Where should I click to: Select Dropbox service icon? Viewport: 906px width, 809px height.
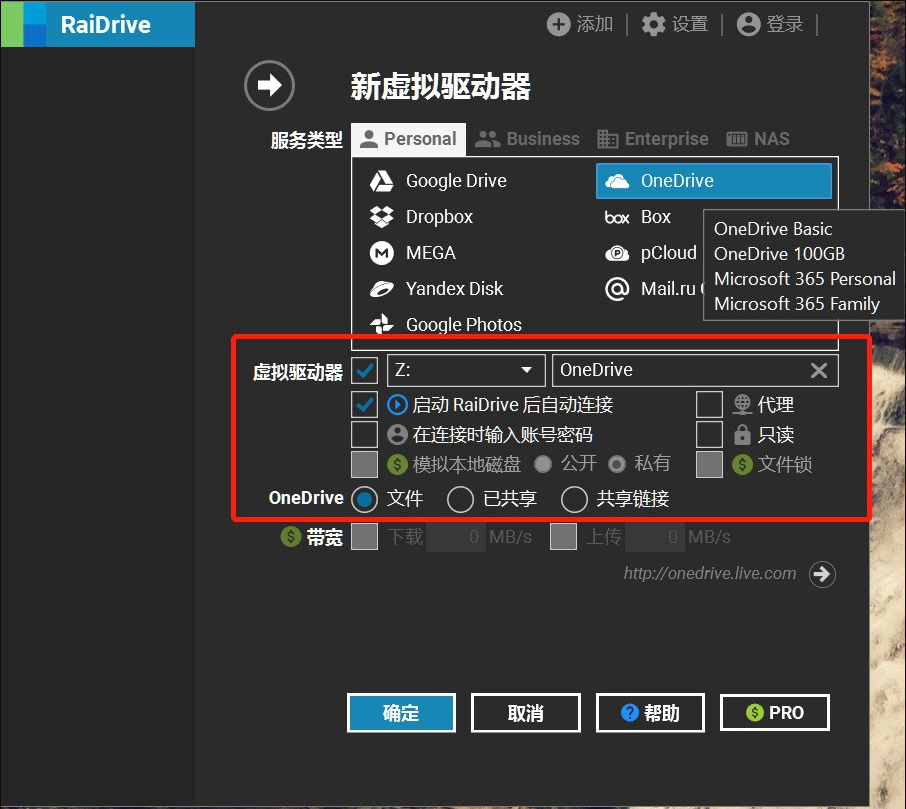[x=381, y=217]
